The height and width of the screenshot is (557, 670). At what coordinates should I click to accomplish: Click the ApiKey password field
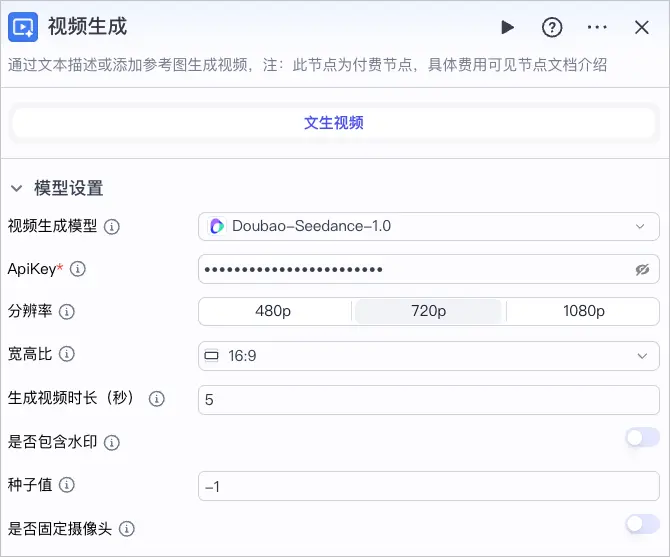click(x=429, y=269)
